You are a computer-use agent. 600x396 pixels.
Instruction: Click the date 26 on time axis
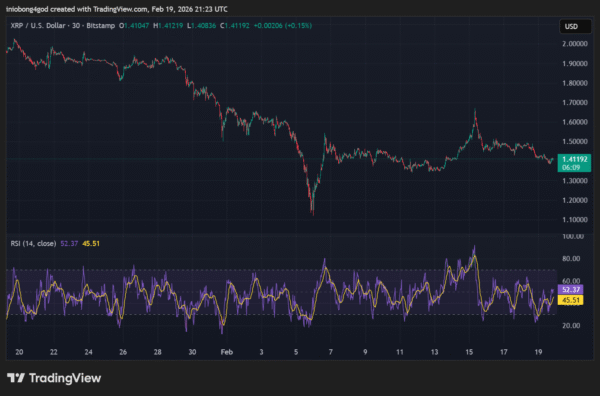(123, 352)
